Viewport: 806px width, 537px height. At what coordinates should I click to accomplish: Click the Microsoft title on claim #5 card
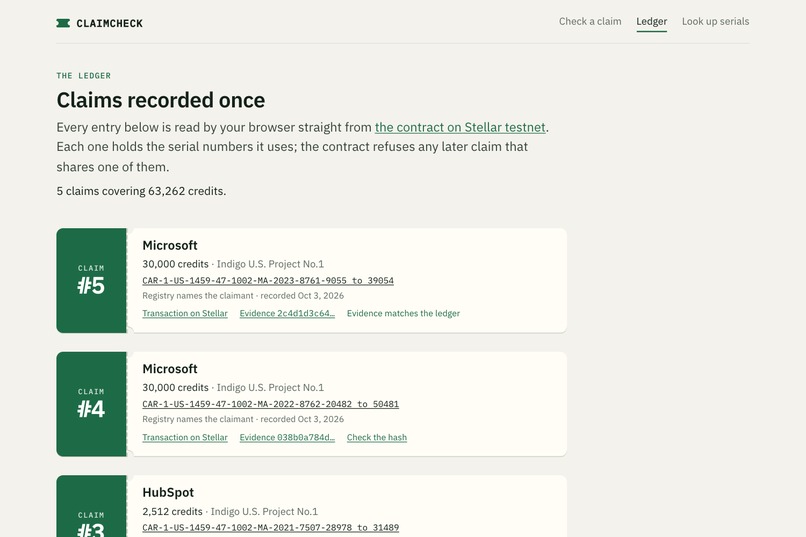pyautogui.click(x=170, y=245)
